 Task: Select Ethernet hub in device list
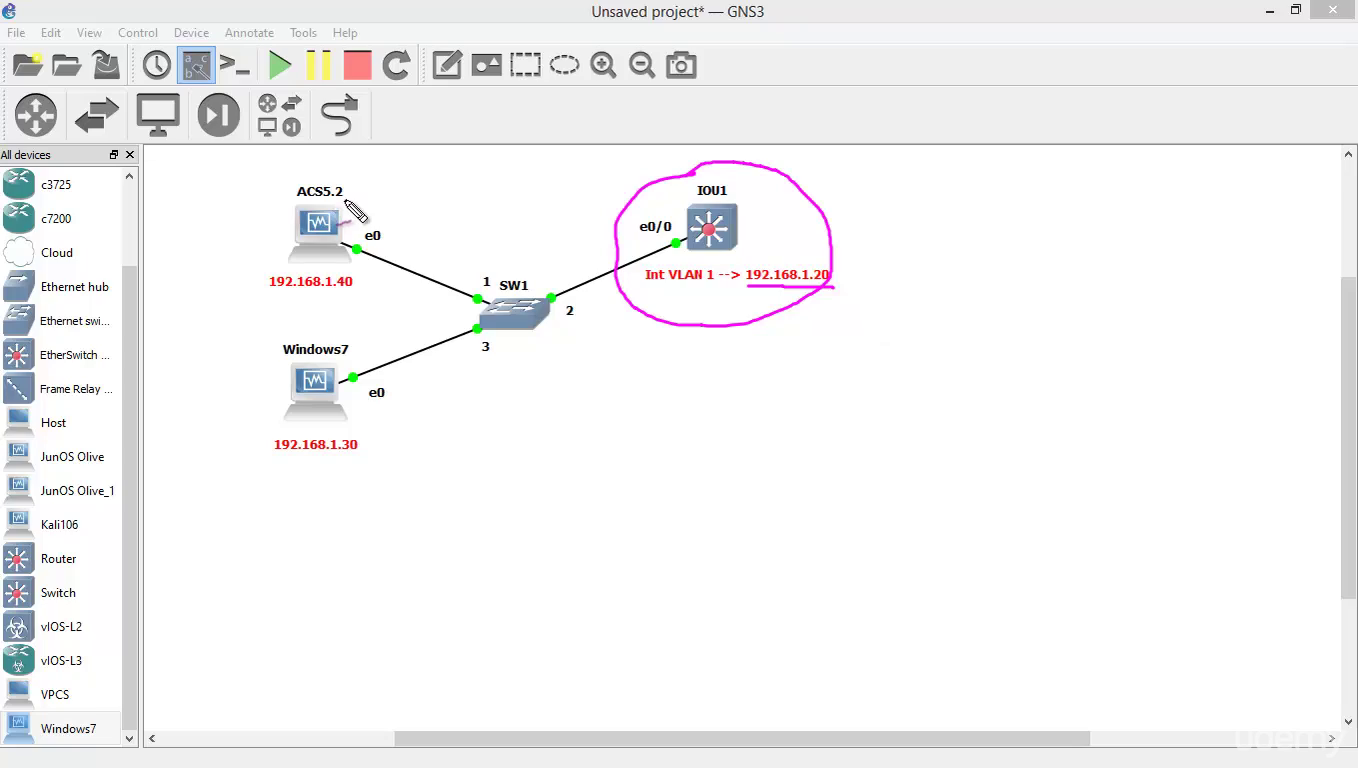[61, 286]
